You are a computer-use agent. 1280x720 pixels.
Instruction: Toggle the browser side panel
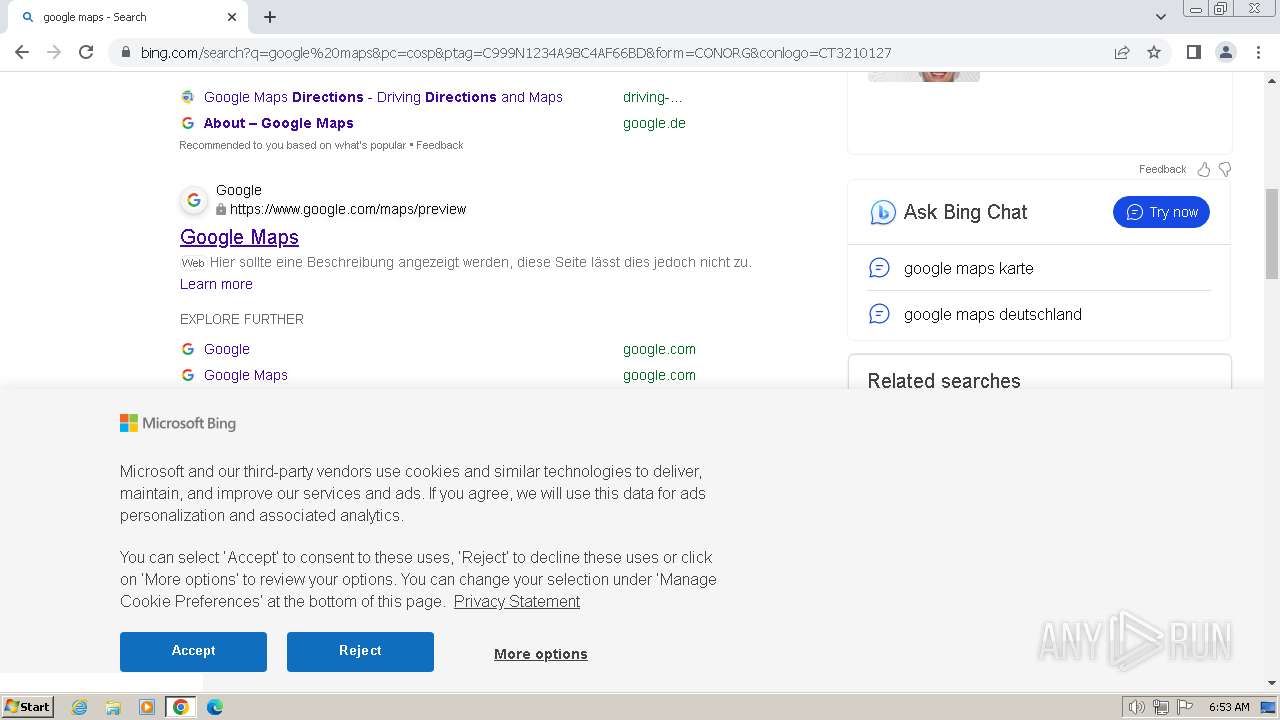pyautogui.click(x=1193, y=52)
